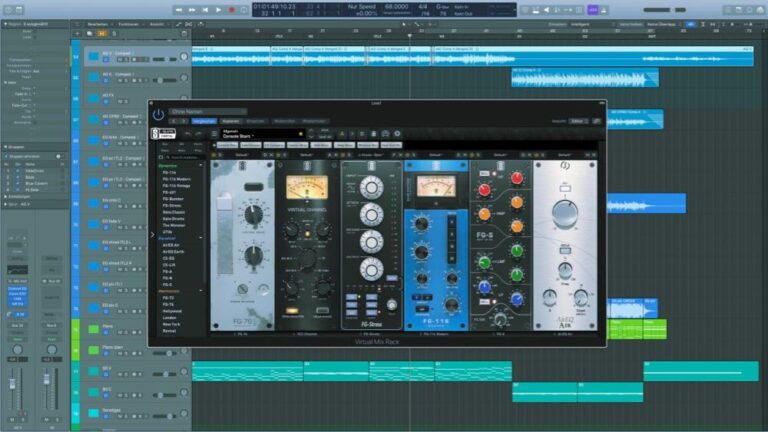The image size is (768, 432).
Task: Start playback with the play button
Action: click(218, 10)
